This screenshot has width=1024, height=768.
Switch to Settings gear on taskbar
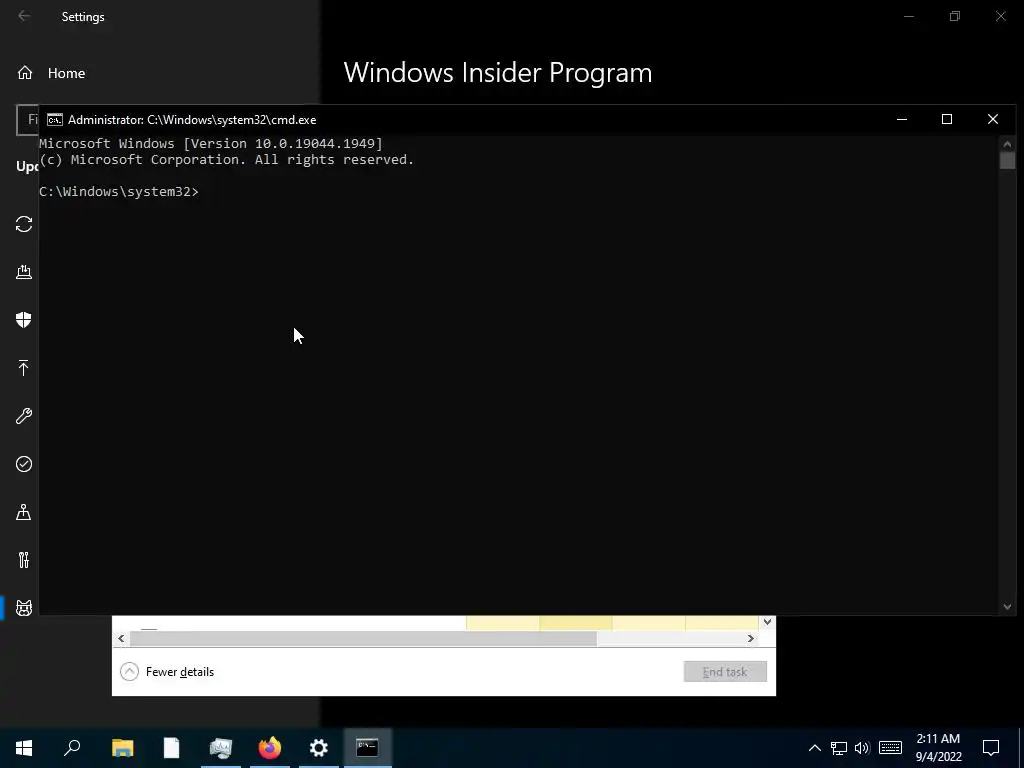tap(319, 748)
